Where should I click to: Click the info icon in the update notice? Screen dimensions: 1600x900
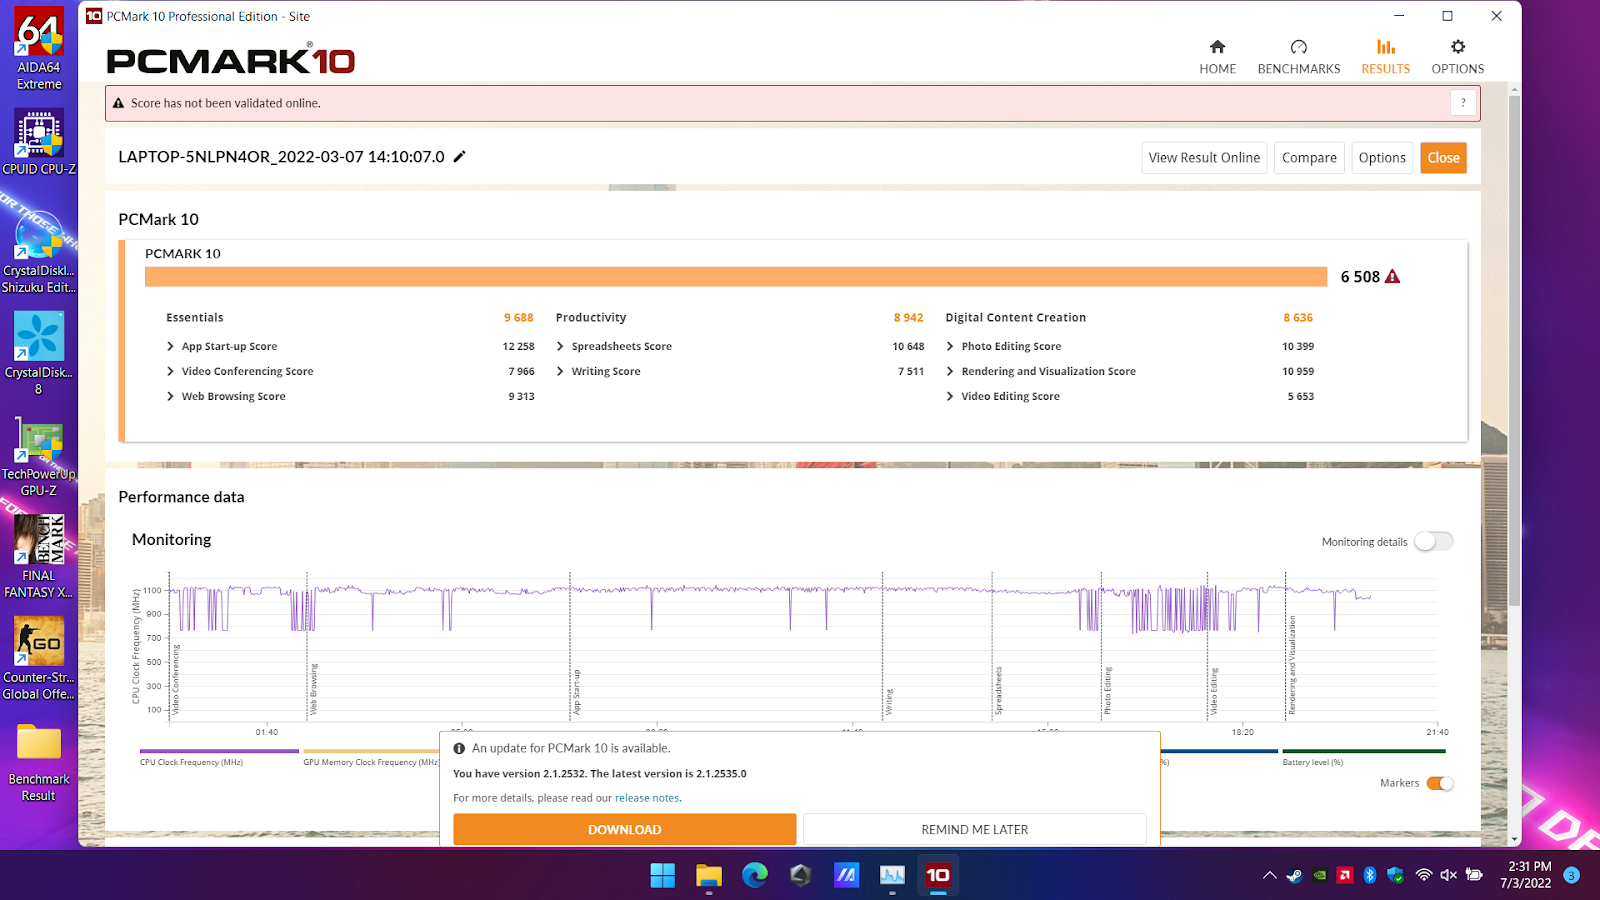459,748
